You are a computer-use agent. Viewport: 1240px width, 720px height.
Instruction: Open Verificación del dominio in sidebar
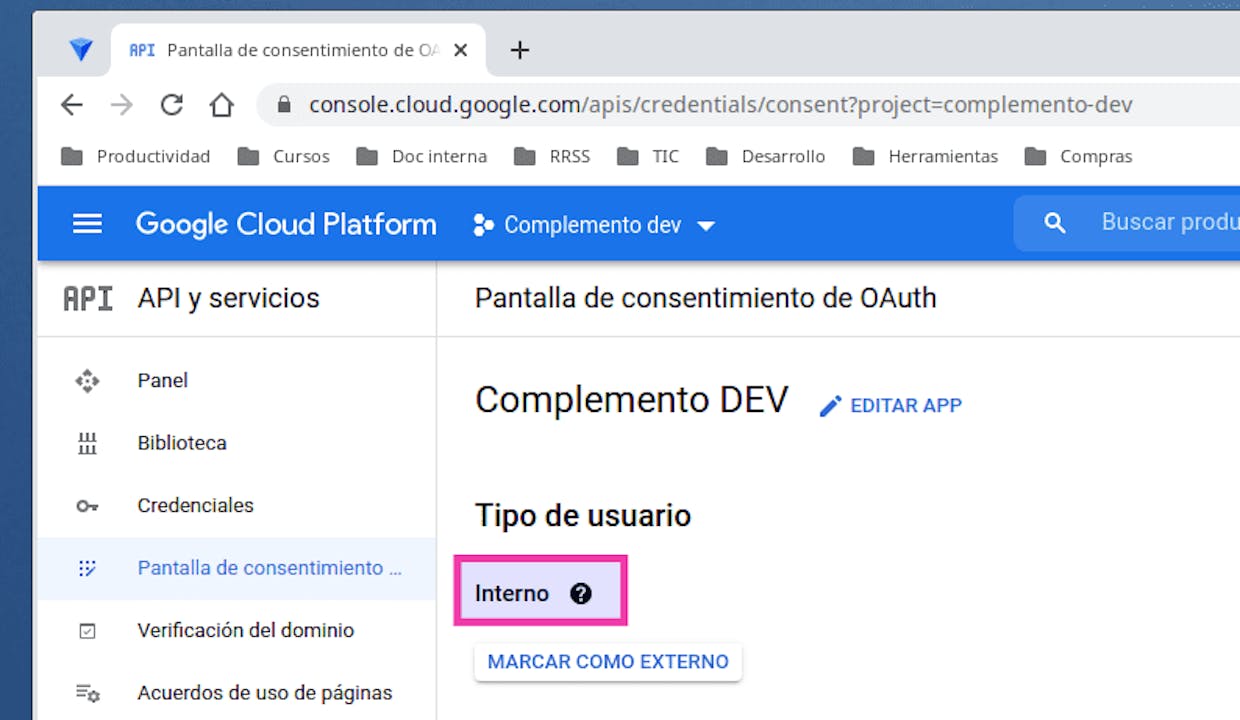[x=237, y=630]
